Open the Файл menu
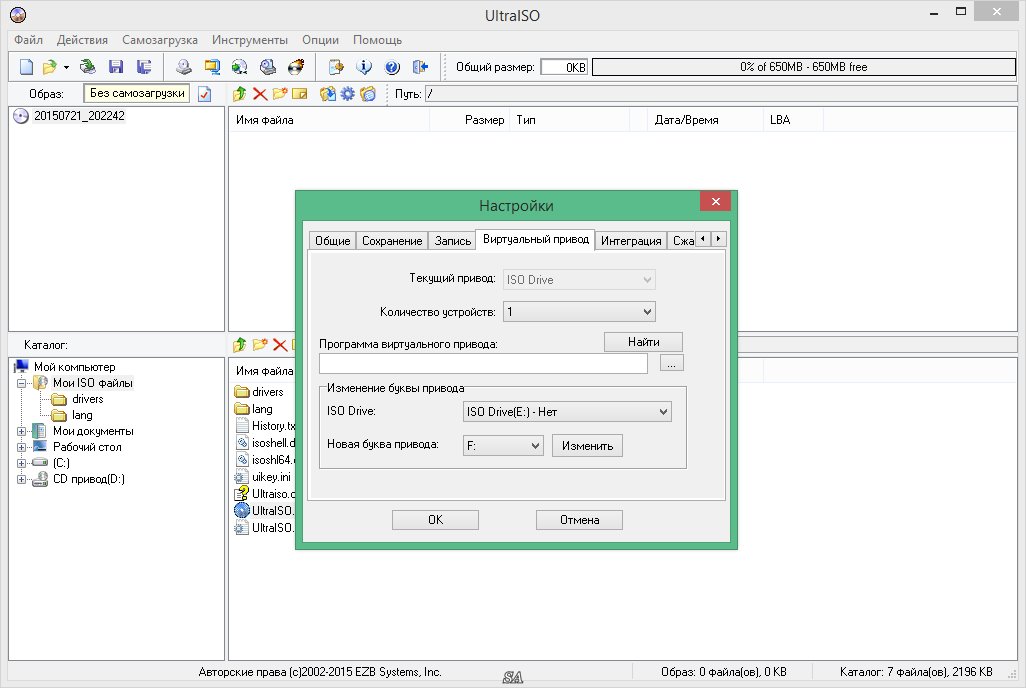The width and height of the screenshot is (1026, 688). (29, 40)
